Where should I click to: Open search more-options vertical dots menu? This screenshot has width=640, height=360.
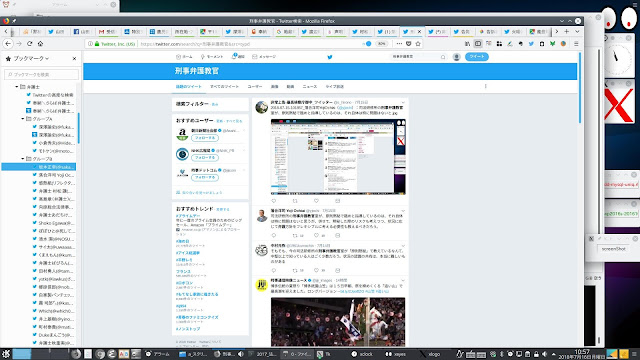click(485, 86)
